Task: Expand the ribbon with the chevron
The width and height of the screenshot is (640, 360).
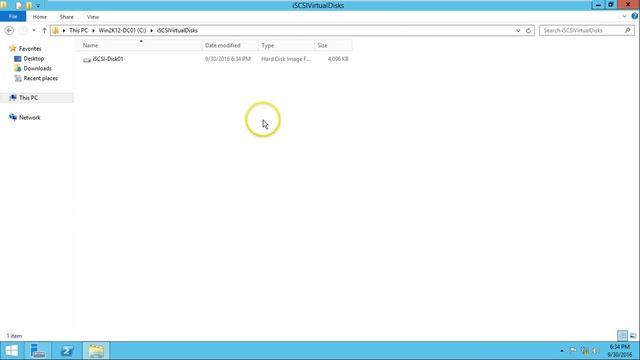Action: click(x=624, y=16)
